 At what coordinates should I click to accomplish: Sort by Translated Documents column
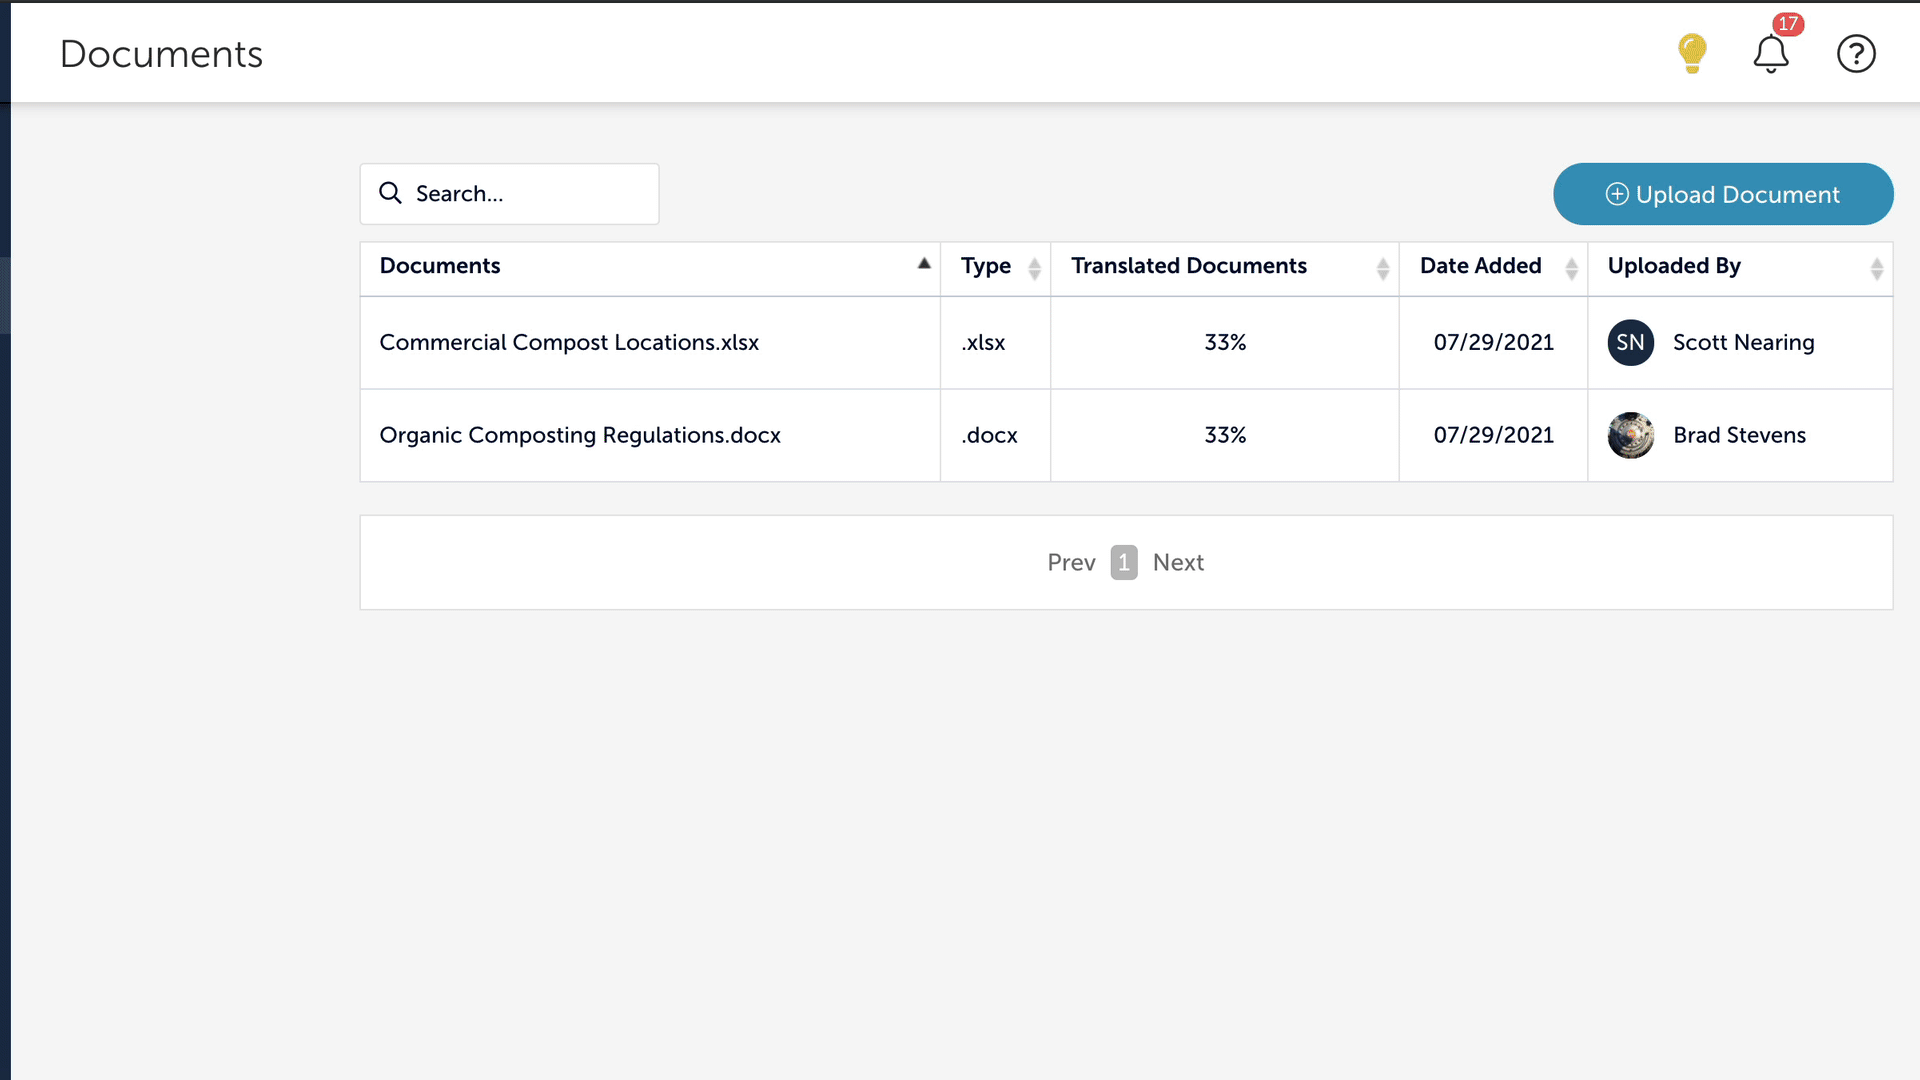1382,268
